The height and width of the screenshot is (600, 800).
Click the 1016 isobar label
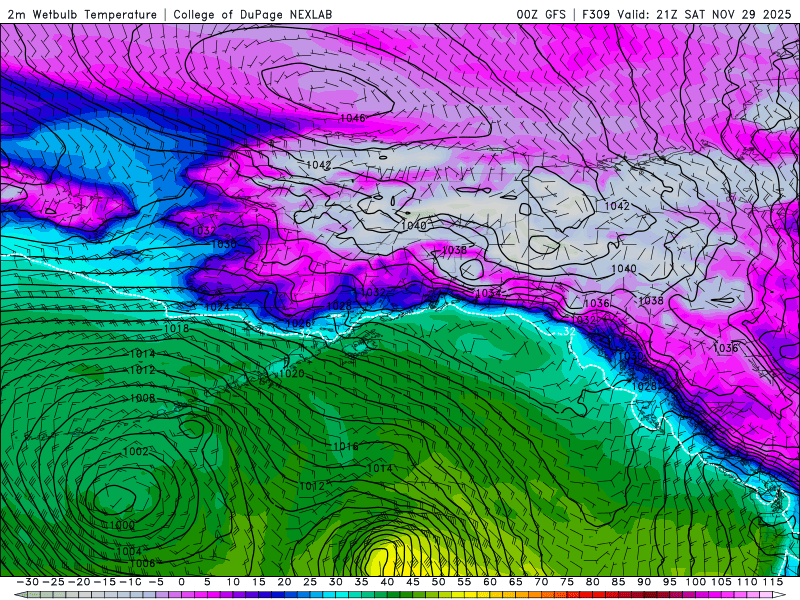pyautogui.click(x=345, y=446)
